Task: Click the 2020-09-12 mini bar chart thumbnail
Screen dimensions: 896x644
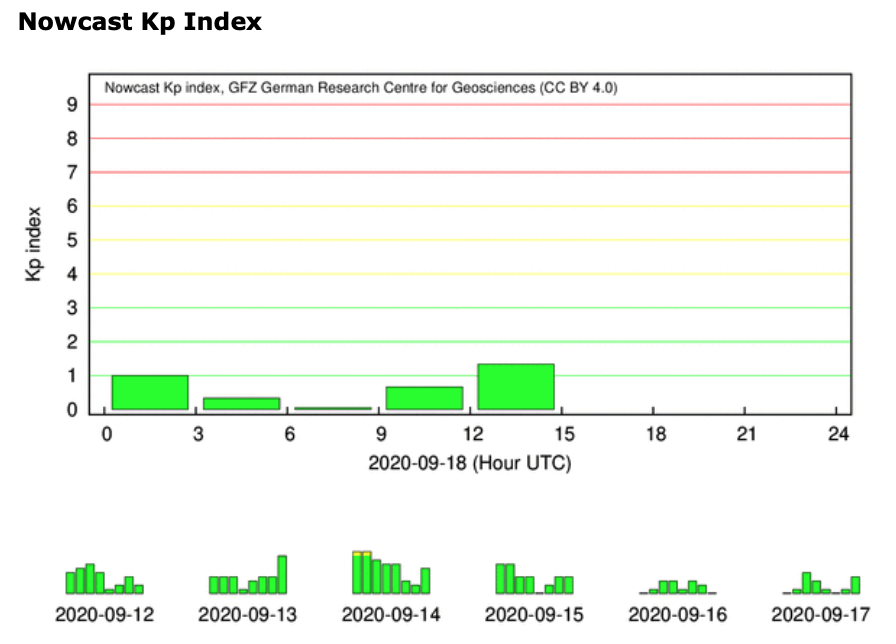Action: pos(105,579)
